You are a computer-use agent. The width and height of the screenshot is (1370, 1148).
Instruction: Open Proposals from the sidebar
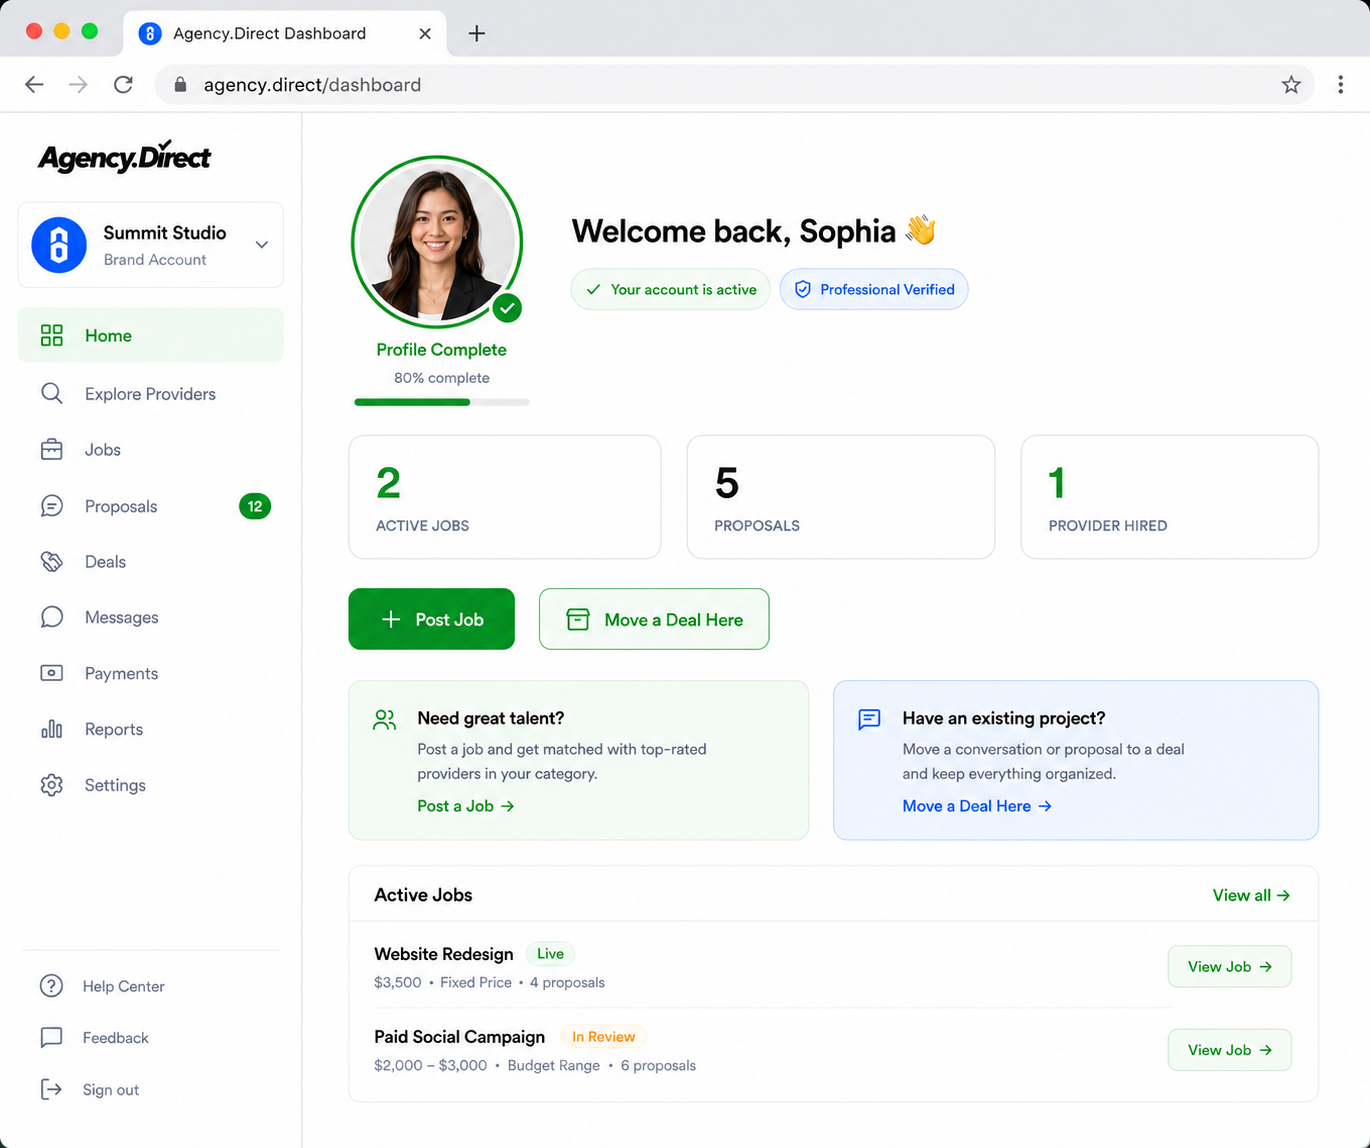tap(150, 506)
